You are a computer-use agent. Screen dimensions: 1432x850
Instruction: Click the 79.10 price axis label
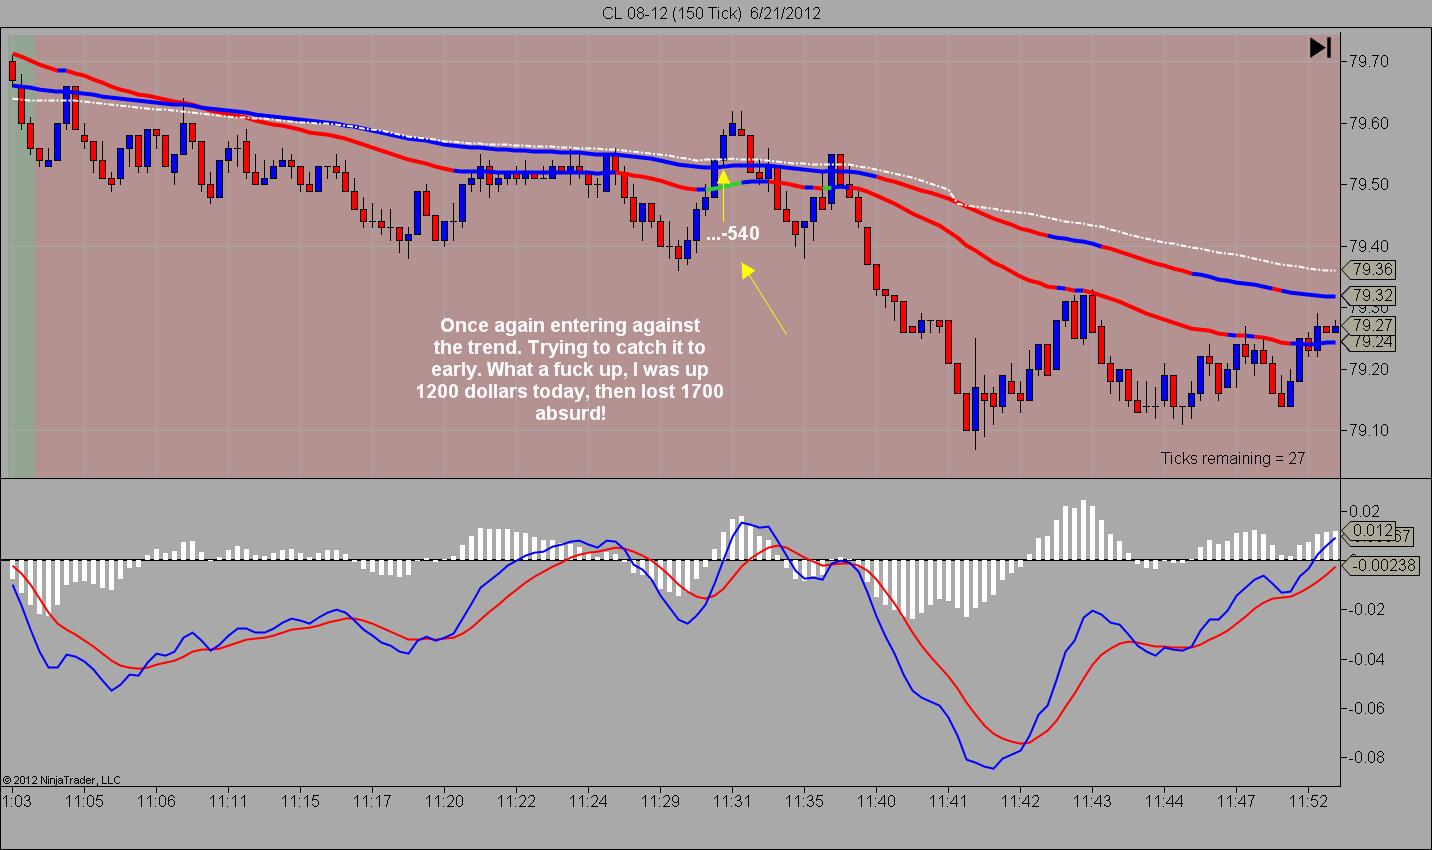[1368, 431]
